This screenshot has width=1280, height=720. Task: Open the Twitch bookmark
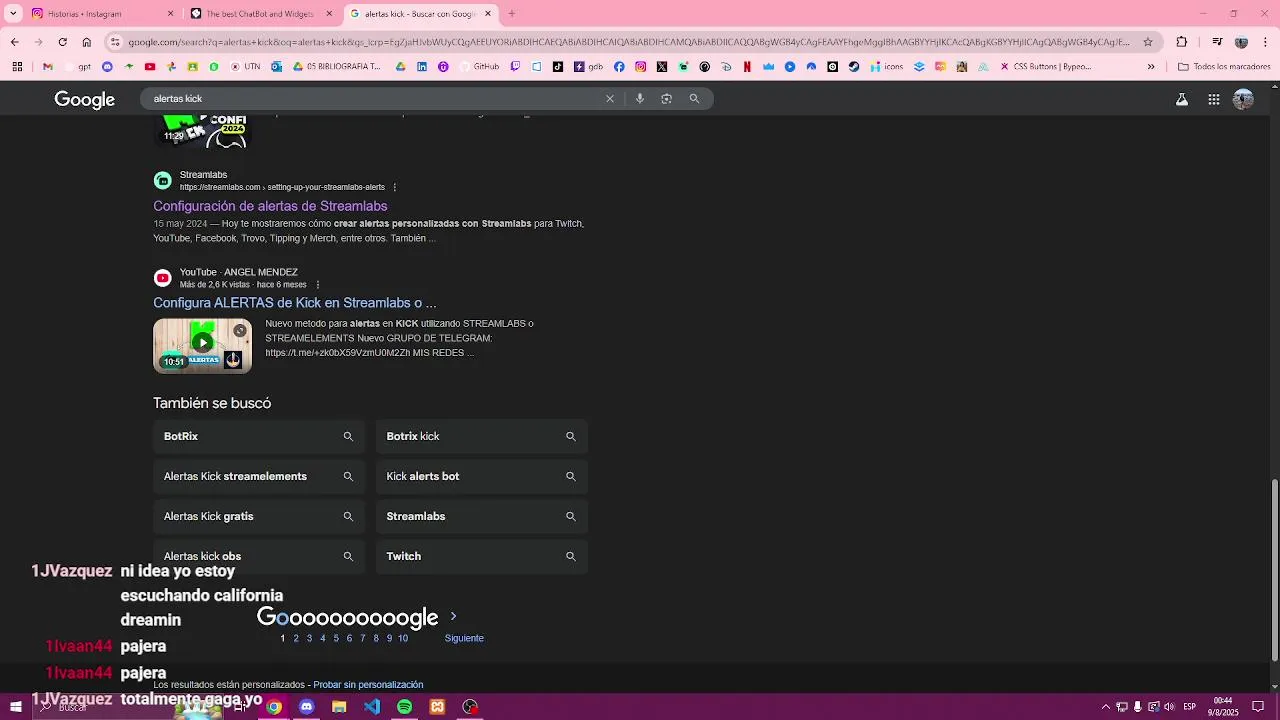tap(515, 67)
